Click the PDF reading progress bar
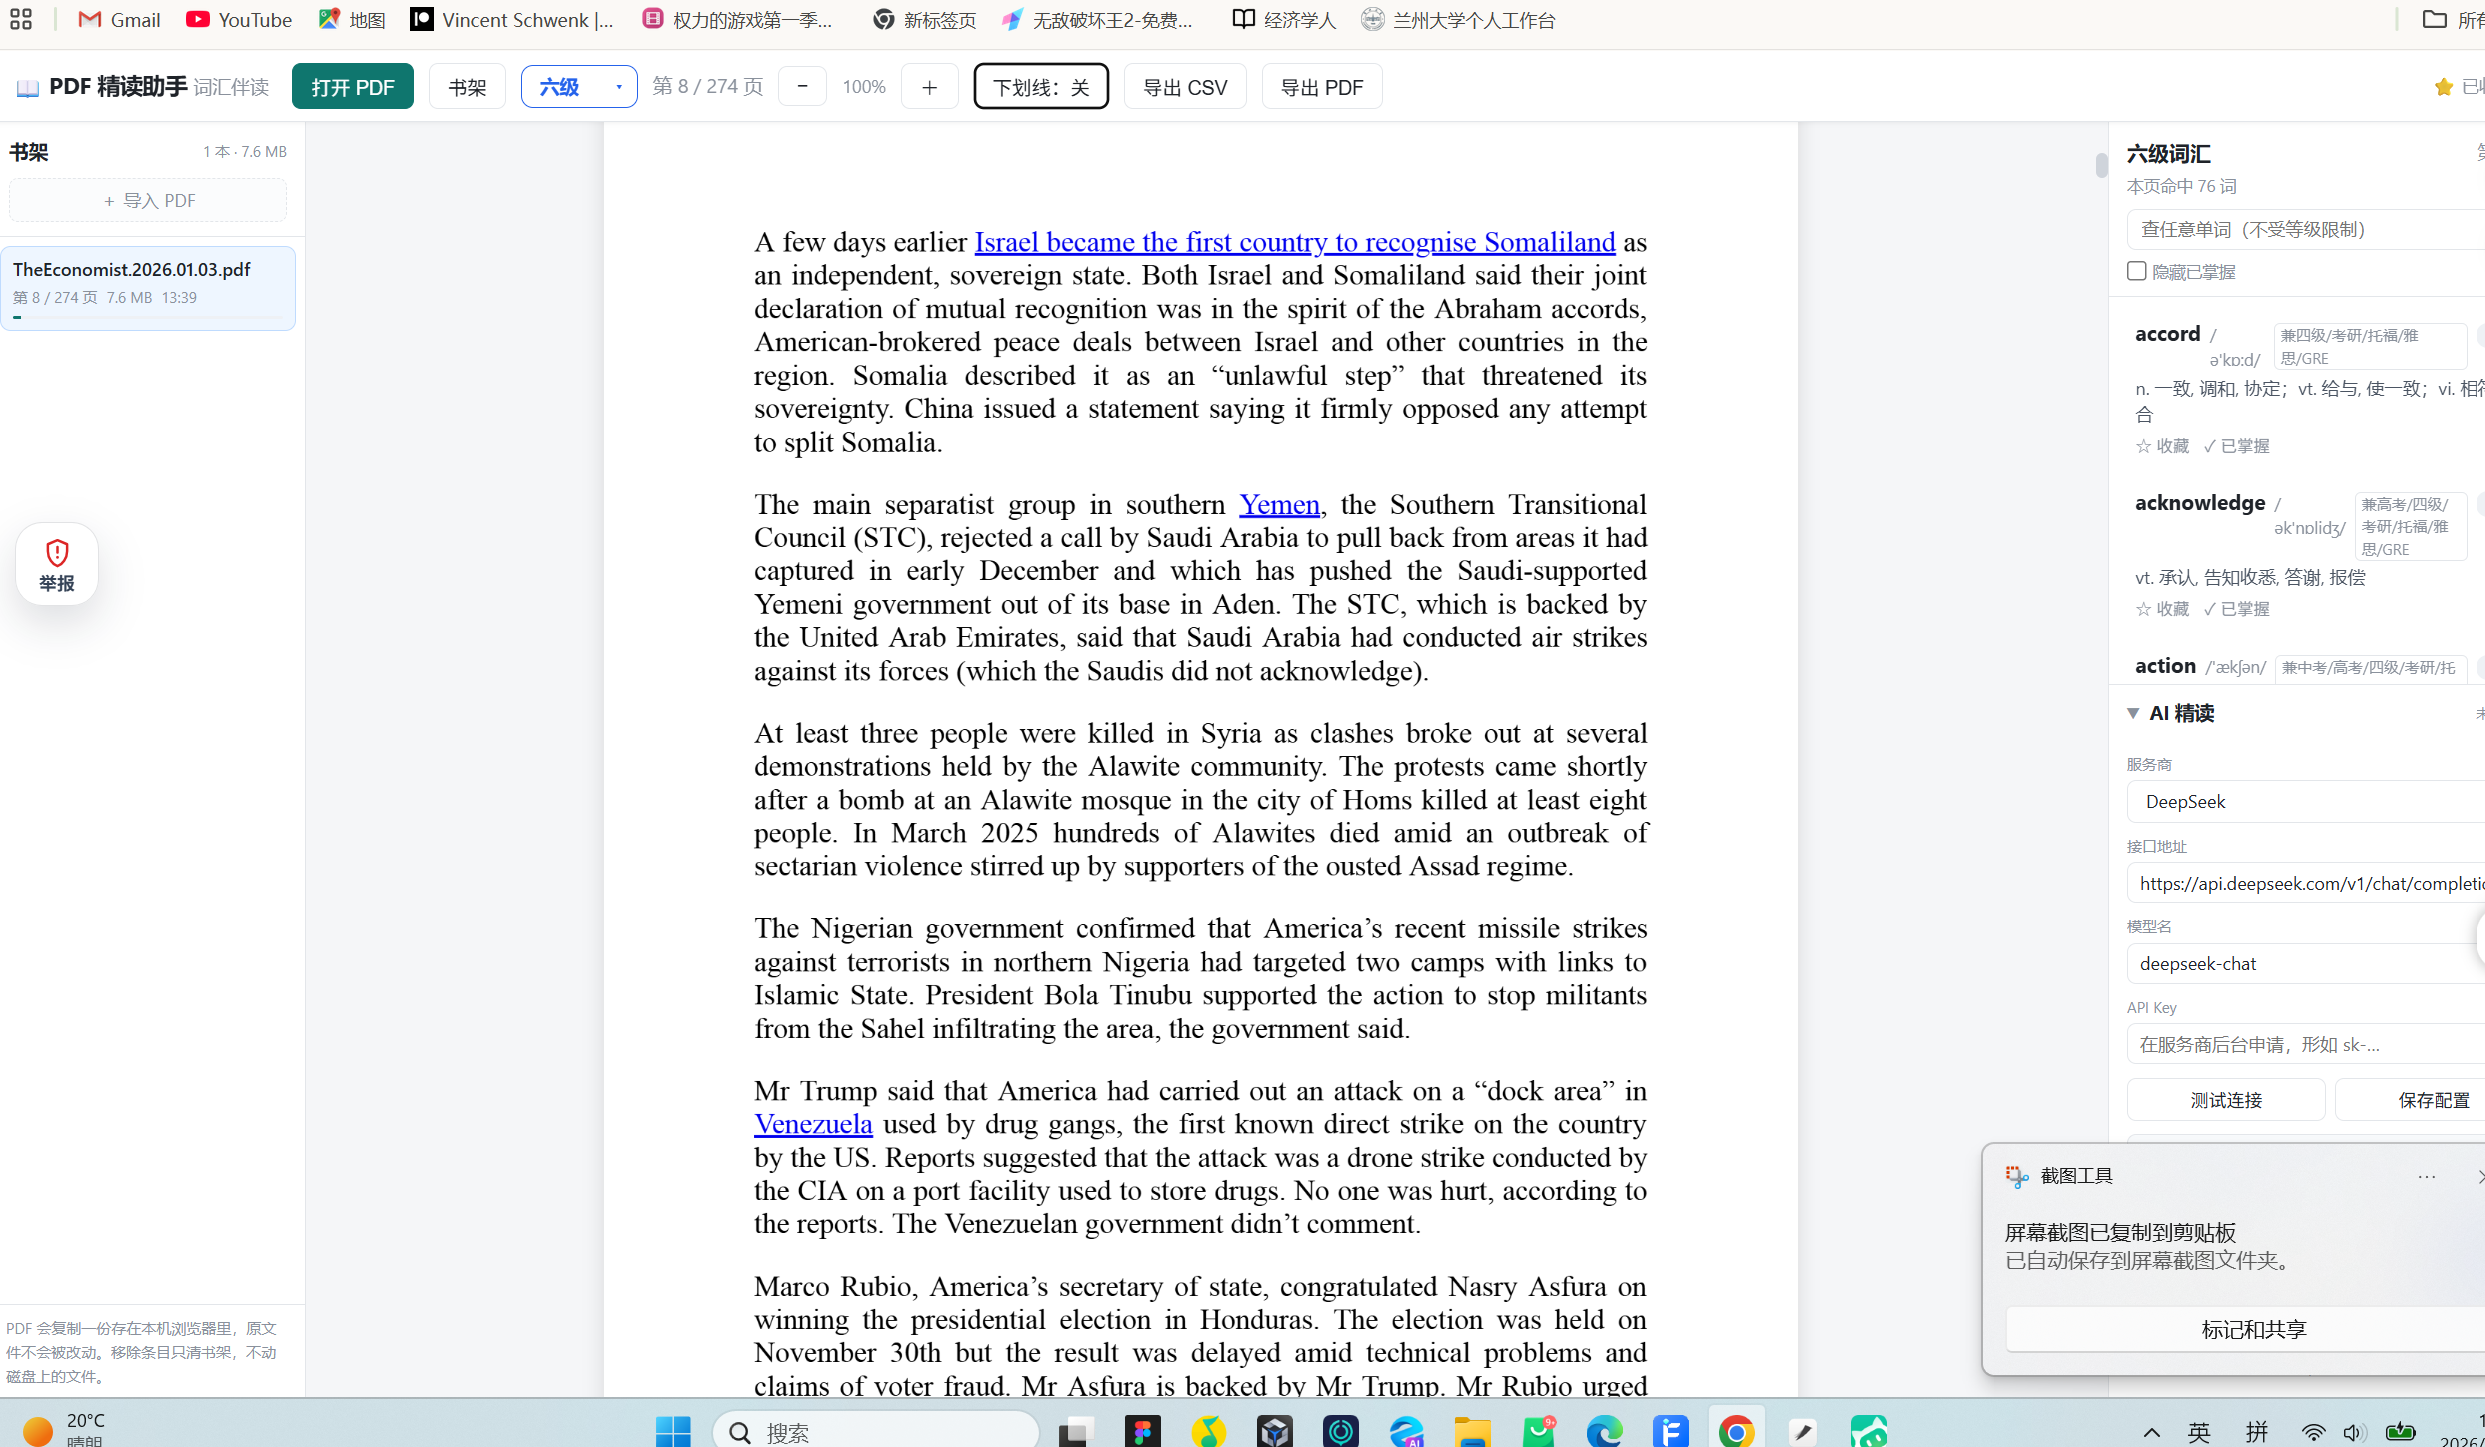The height and width of the screenshot is (1447, 2485). click(x=148, y=318)
